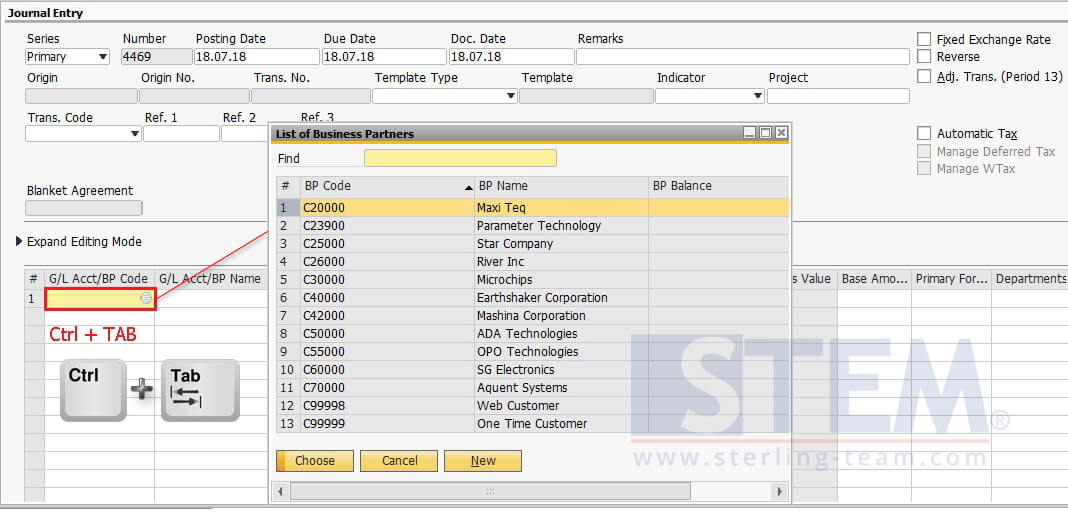The image size is (1068, 527).
Task: Toggle Adj. Trans. (Period 13) checkbox
Action: [x=924, y=76]
